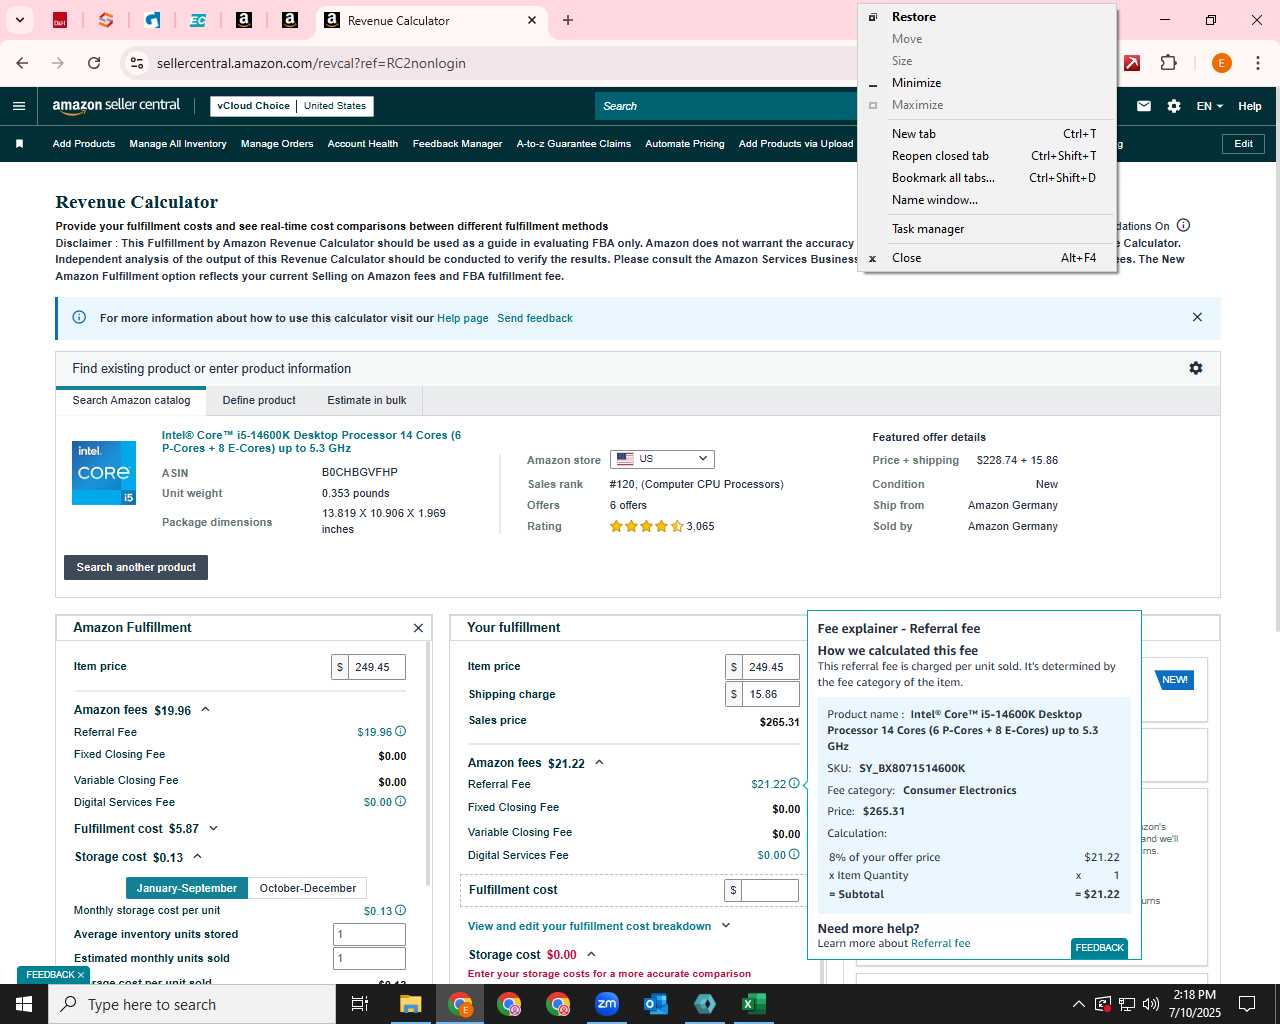The height and width of the screenshot is (1024, 1280).
Task: Open the EN language dropdown
Action: click(1209, 106)
